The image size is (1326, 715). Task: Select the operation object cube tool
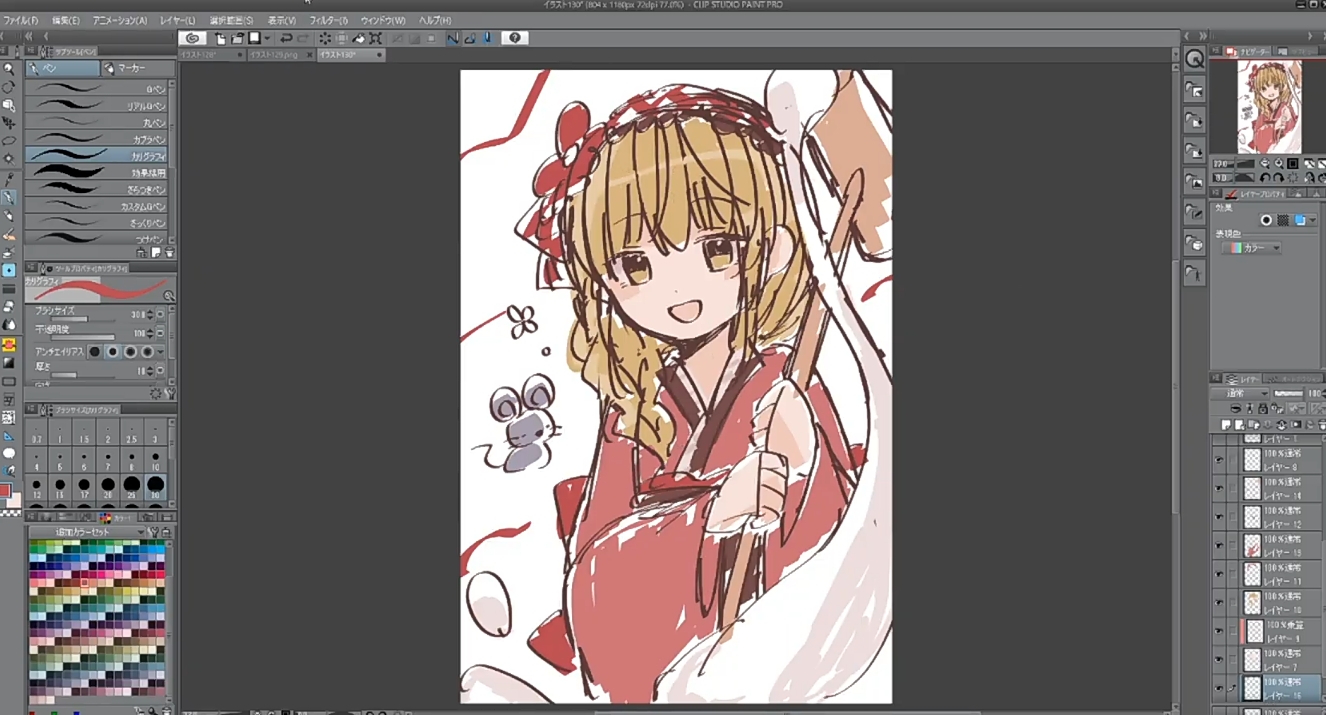click(9, 104)
